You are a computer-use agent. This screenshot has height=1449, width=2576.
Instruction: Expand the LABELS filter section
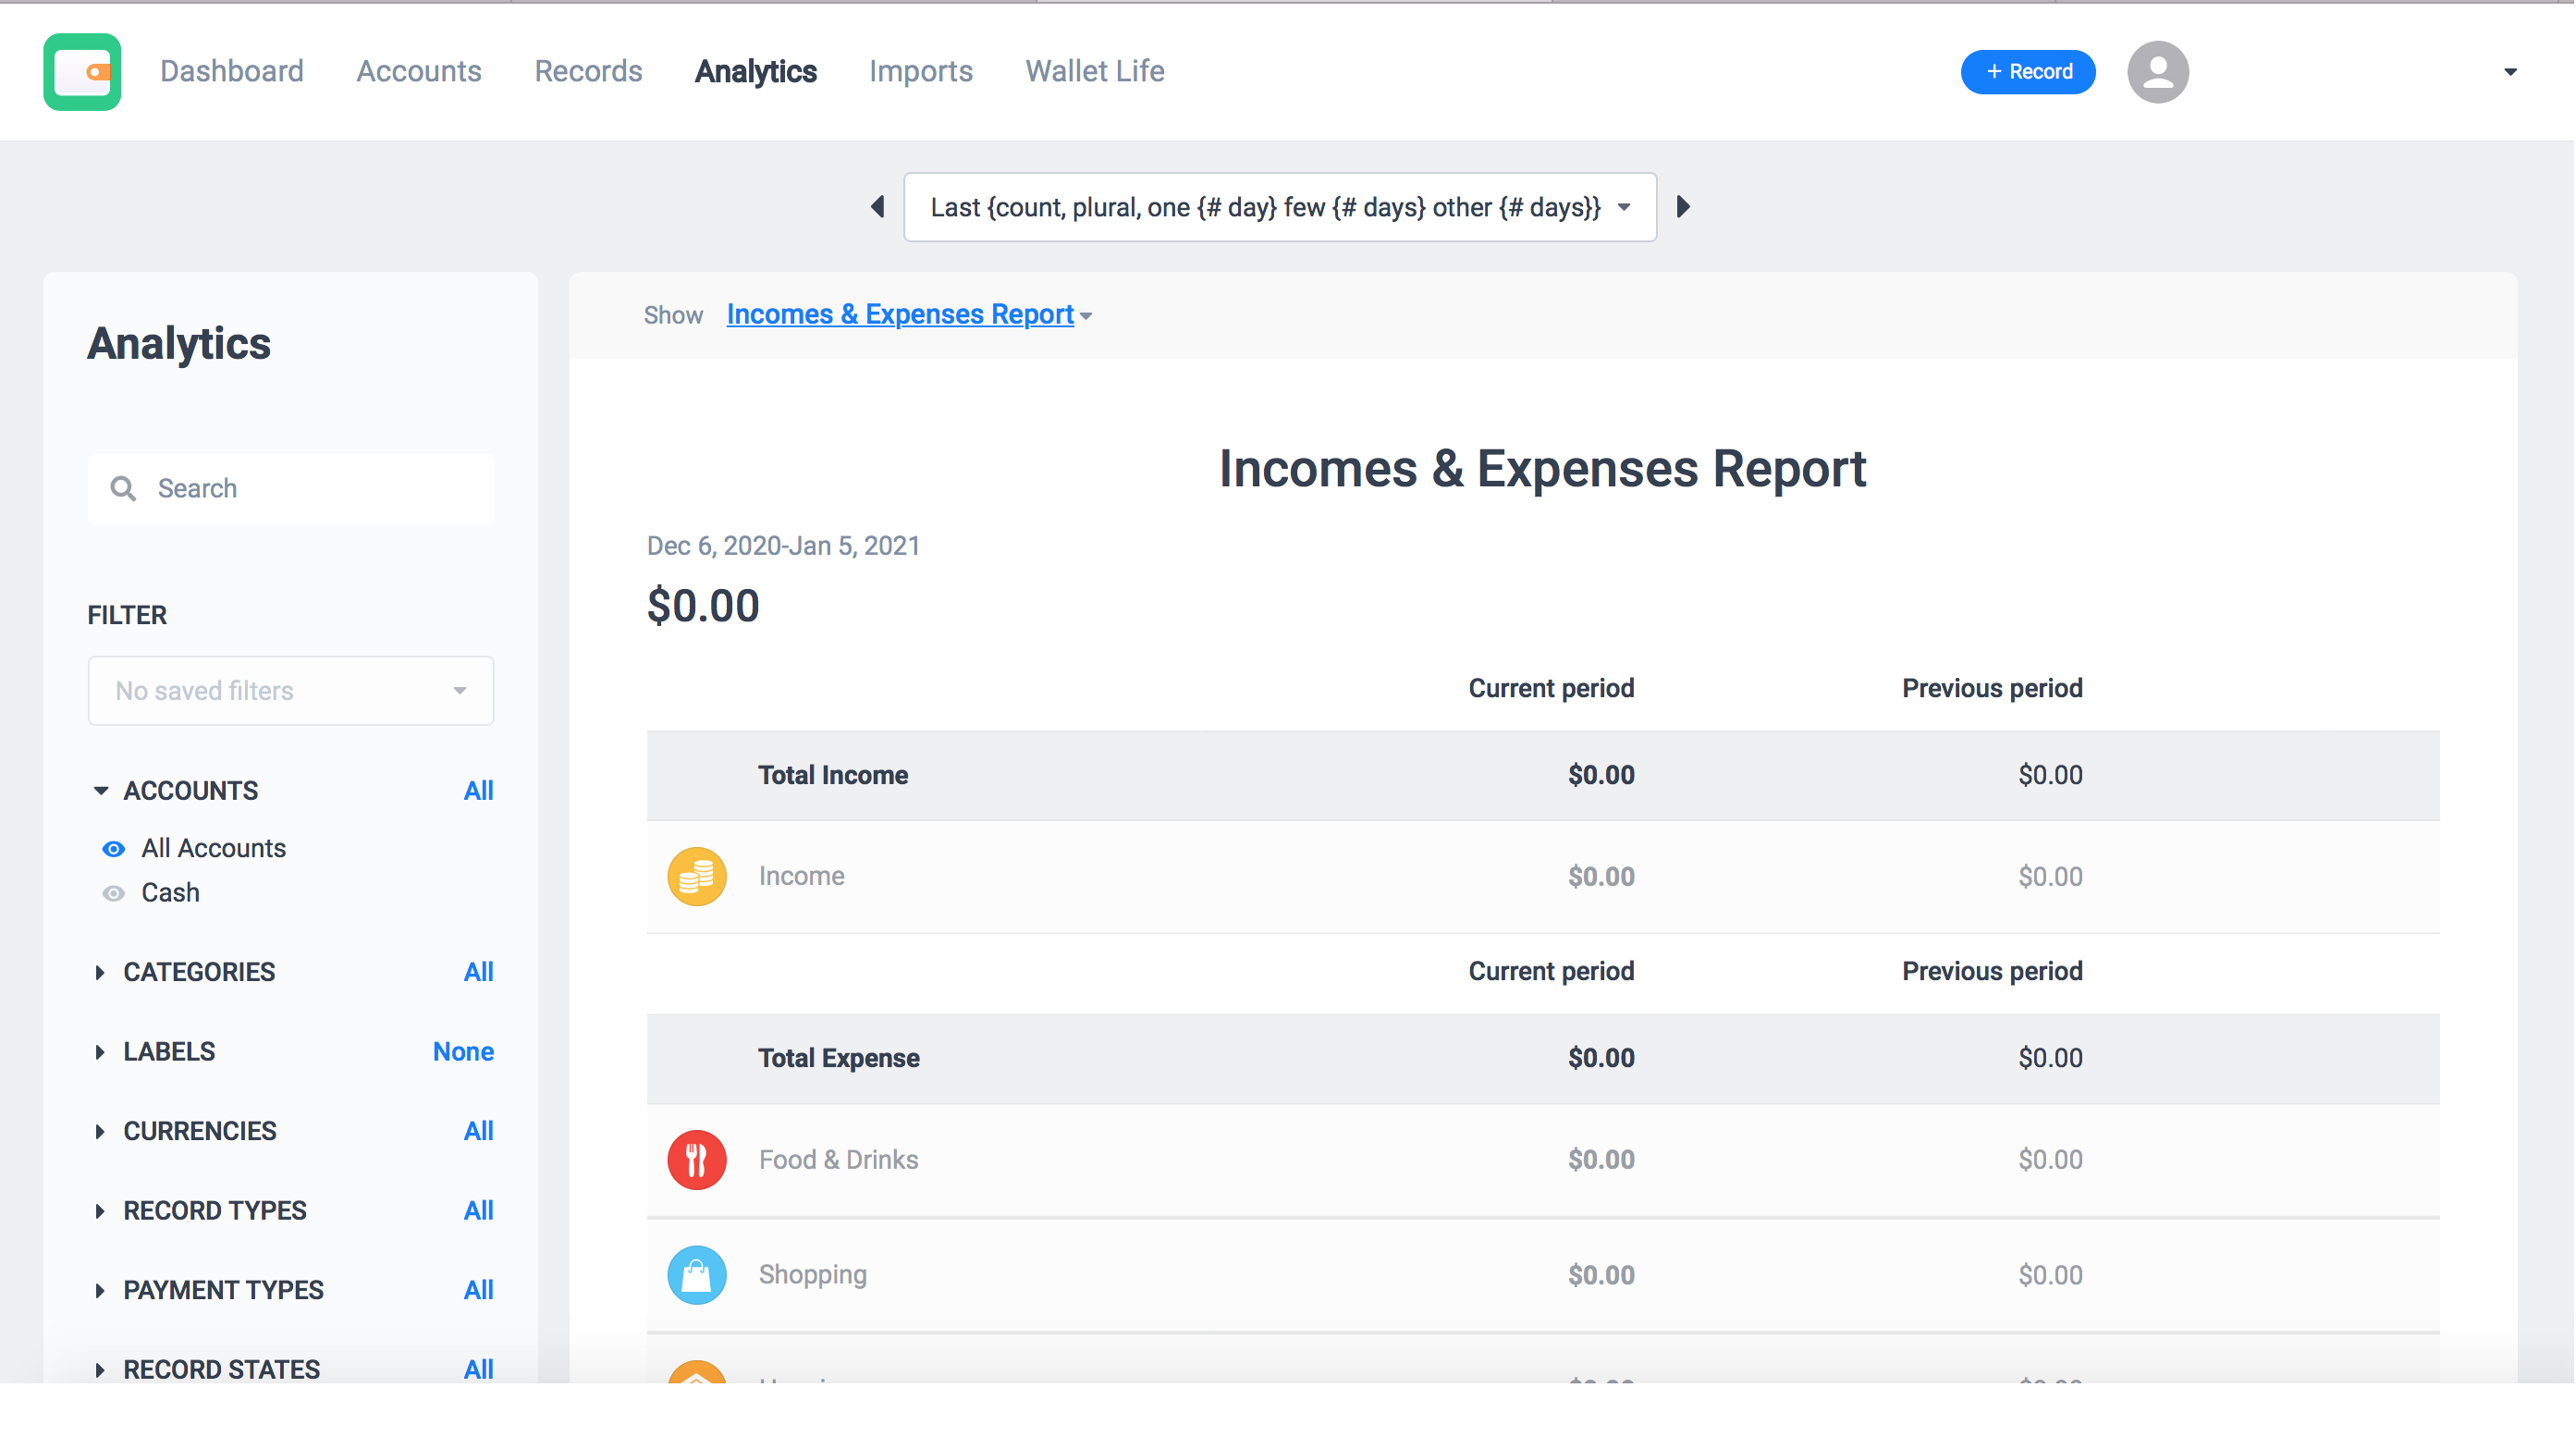coord(100,1051)
